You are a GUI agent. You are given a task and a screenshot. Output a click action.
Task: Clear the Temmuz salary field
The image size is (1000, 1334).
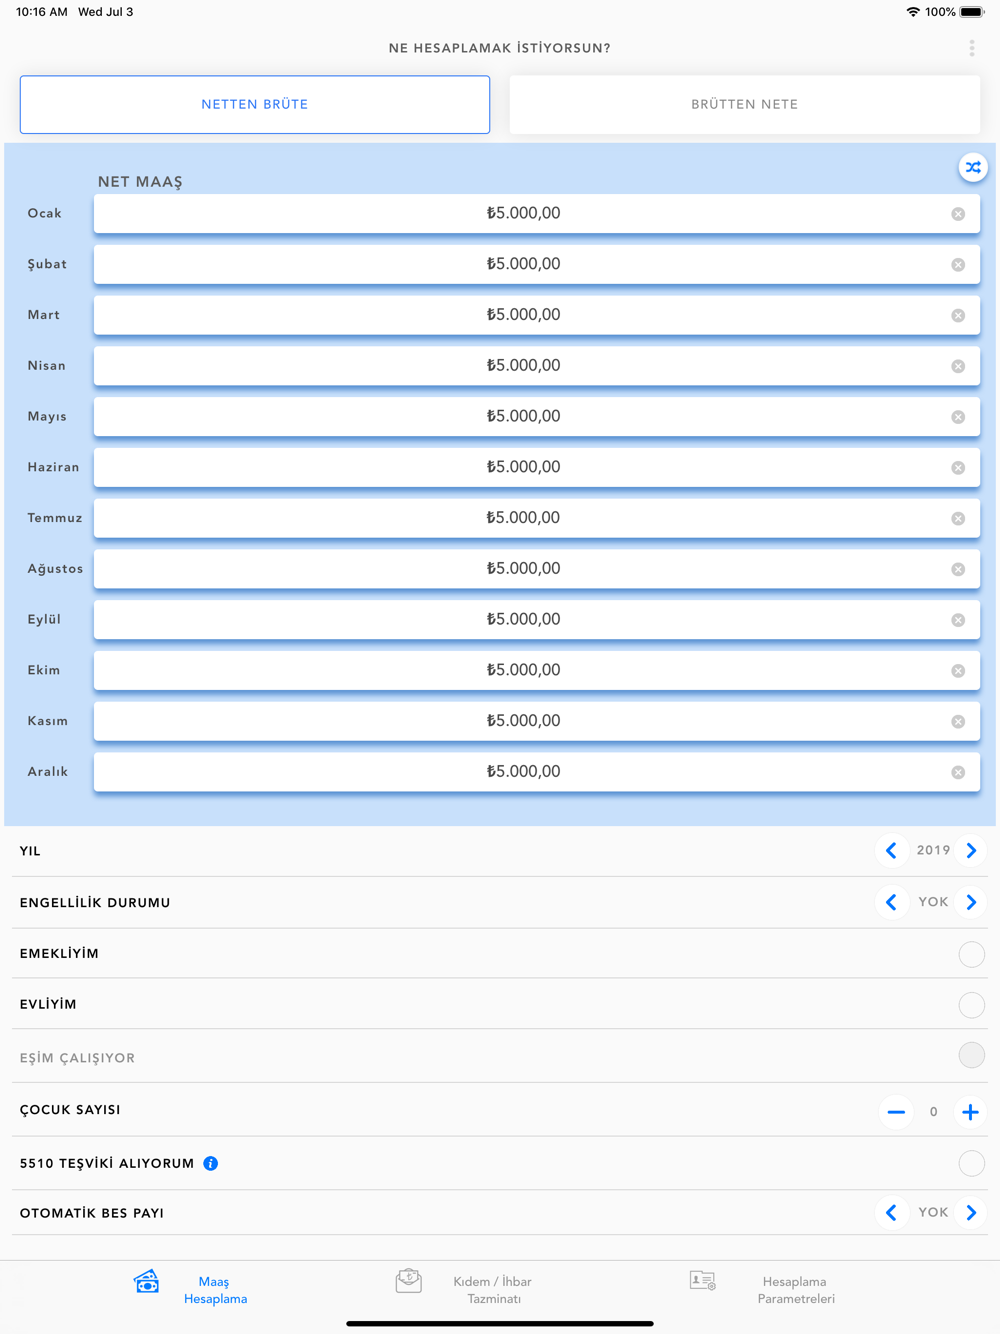pos(958,518)
